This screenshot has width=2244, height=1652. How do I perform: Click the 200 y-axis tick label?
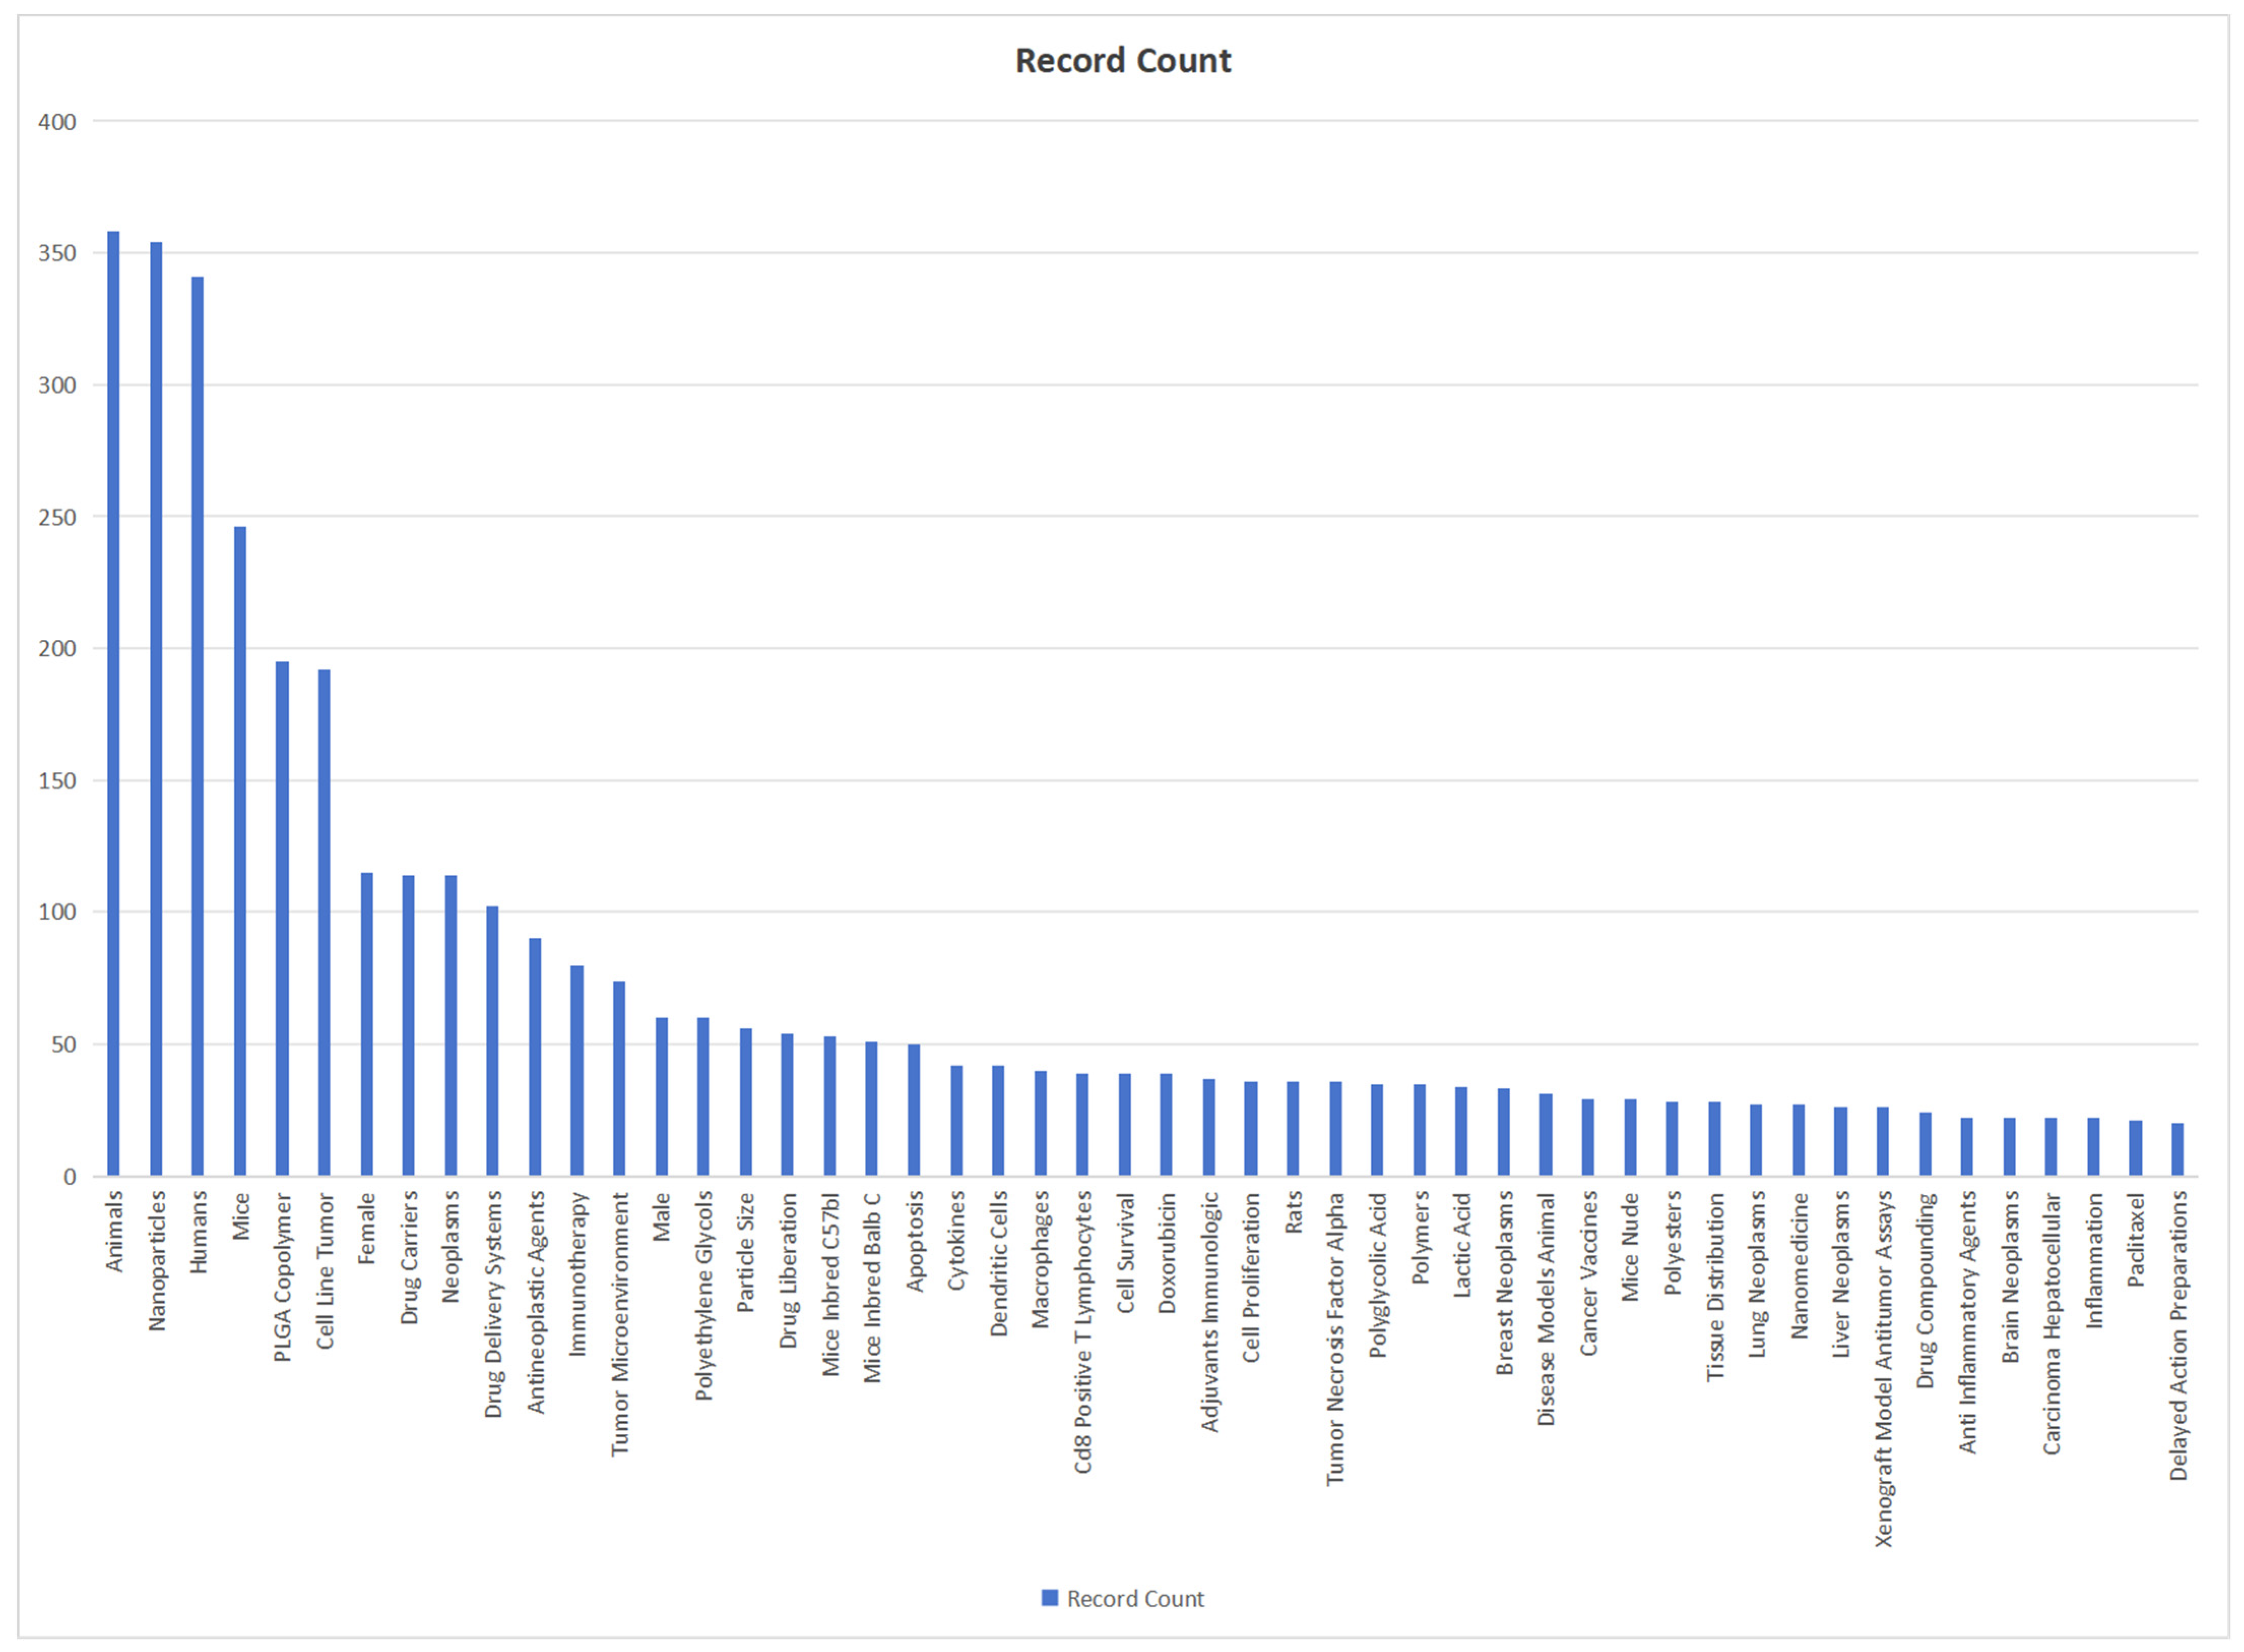57,649
